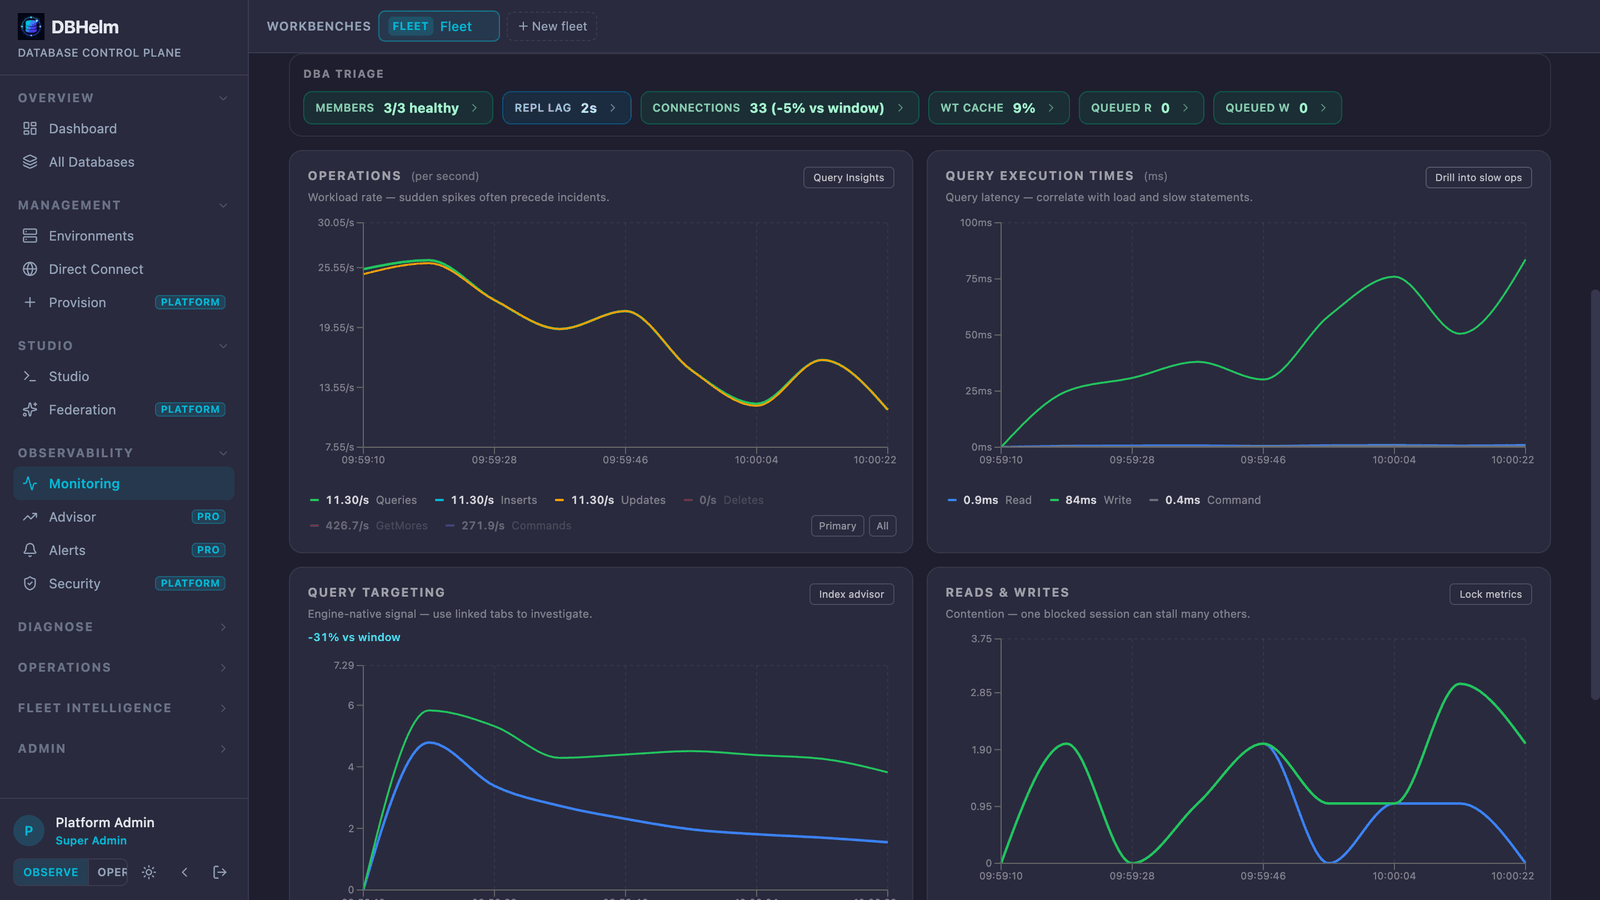1600x900 pixels.
Task: Open Alerts in sidebar
Action: pos(124,550)
